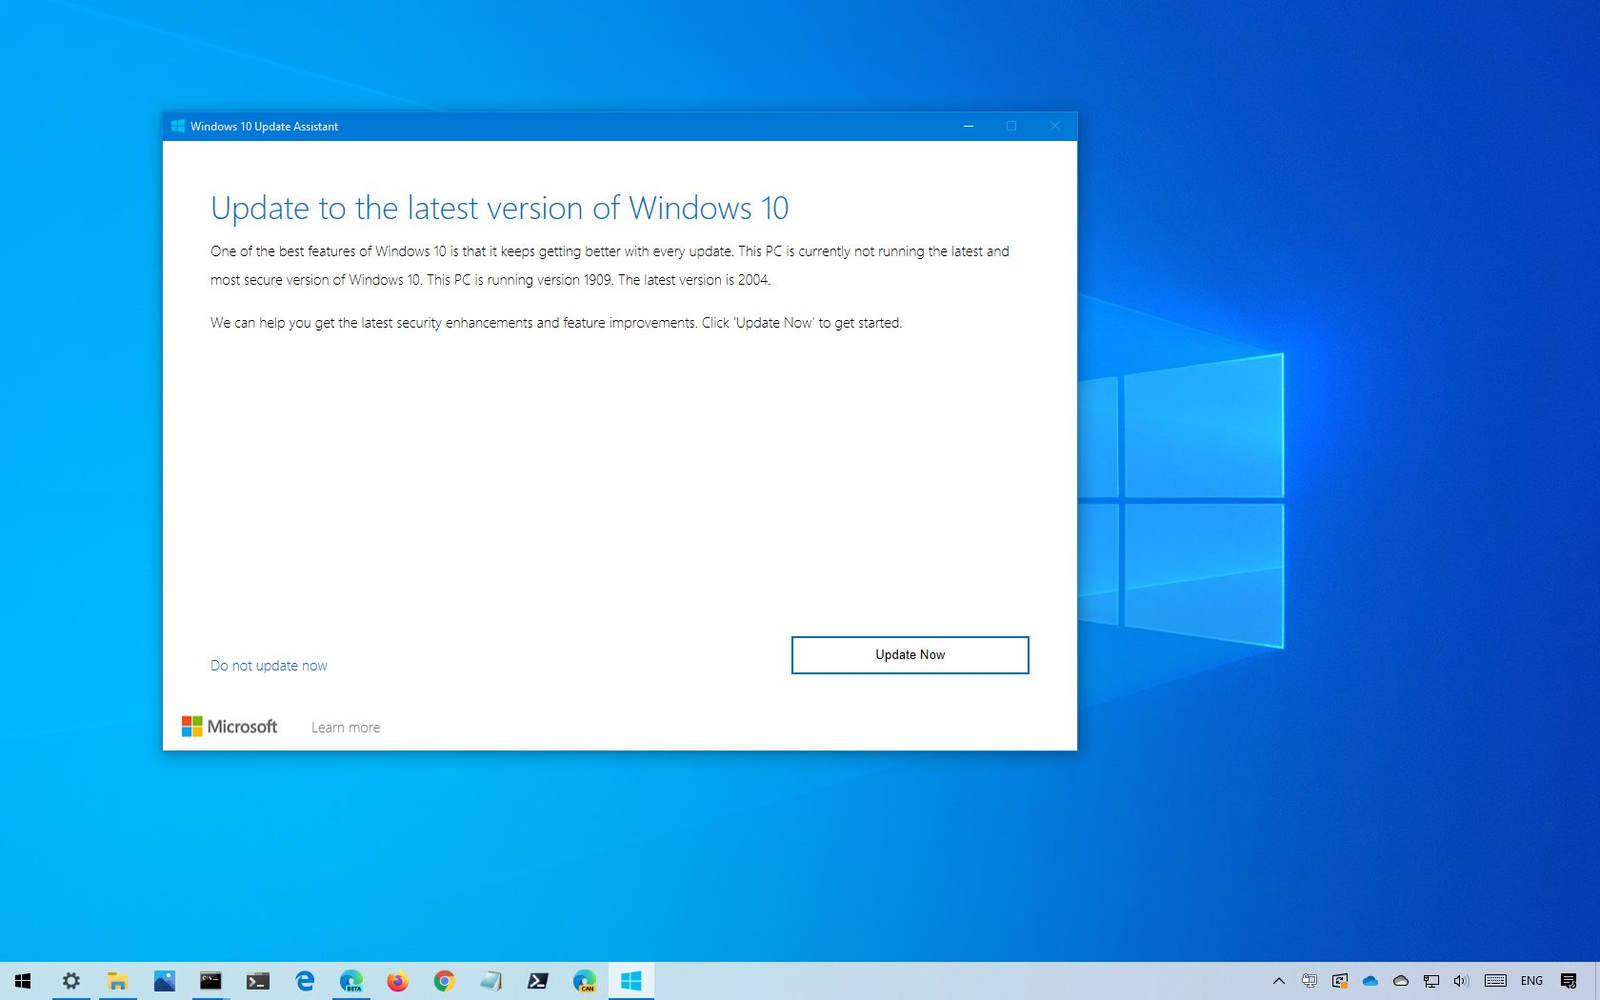This screenshot has width=1600, height=1000.
Task: Open the Action Center notifications
Action: click(1567, 981)
